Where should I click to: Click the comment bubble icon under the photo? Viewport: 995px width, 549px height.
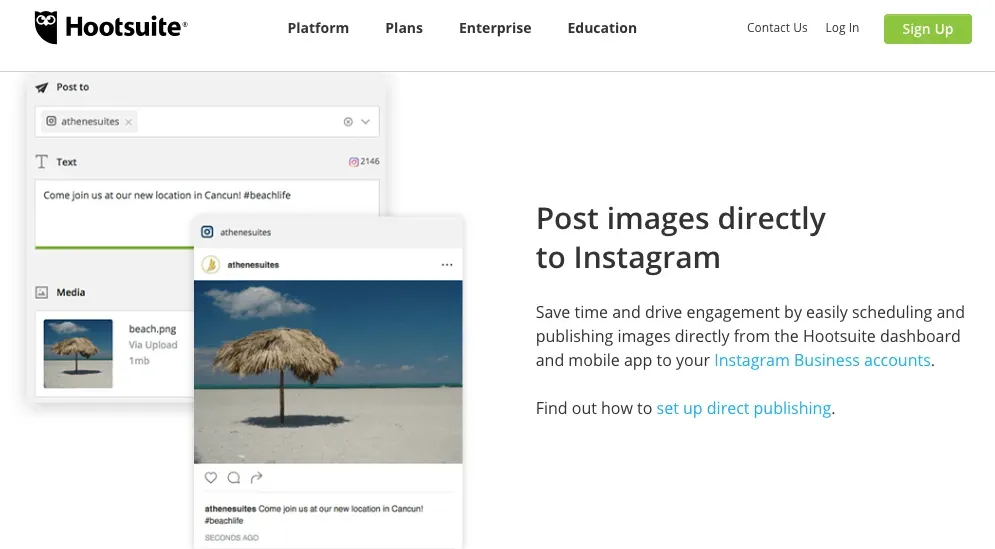234,478
